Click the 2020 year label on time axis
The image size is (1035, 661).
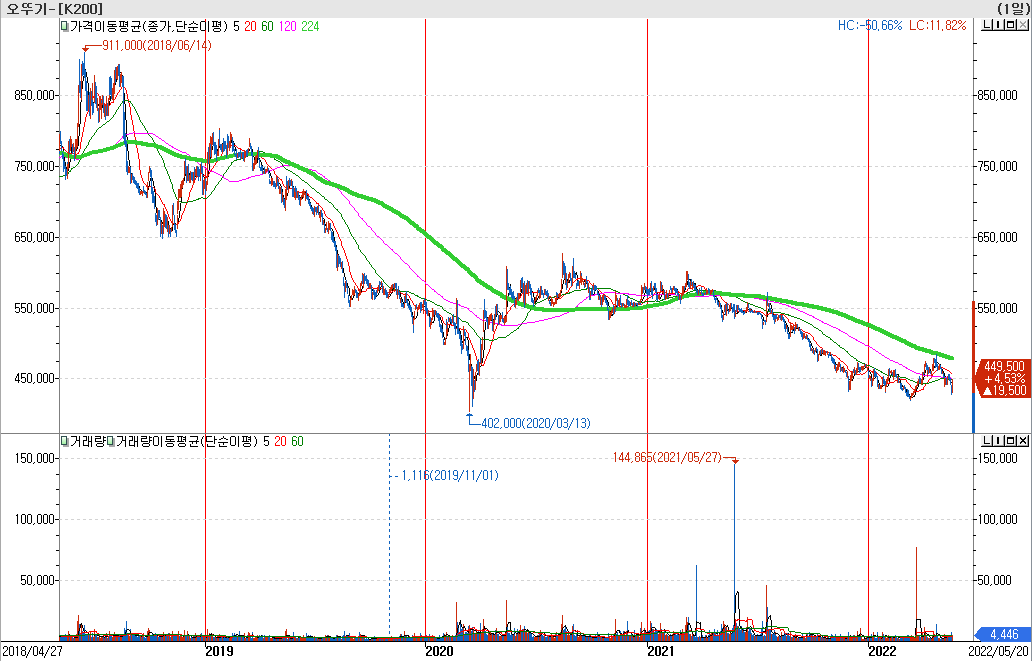coord(440,652)
